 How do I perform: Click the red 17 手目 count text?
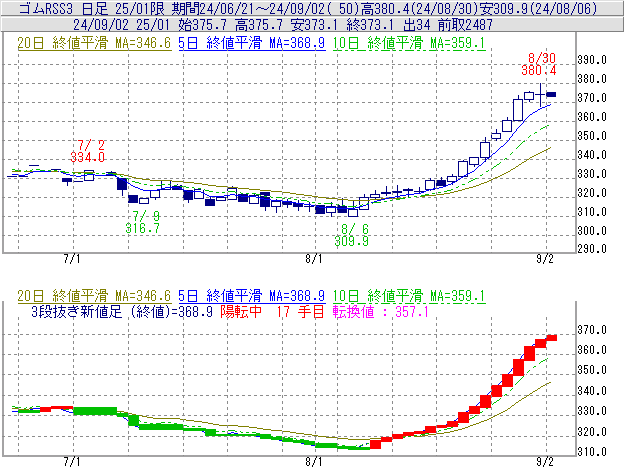tap(300, 311)
